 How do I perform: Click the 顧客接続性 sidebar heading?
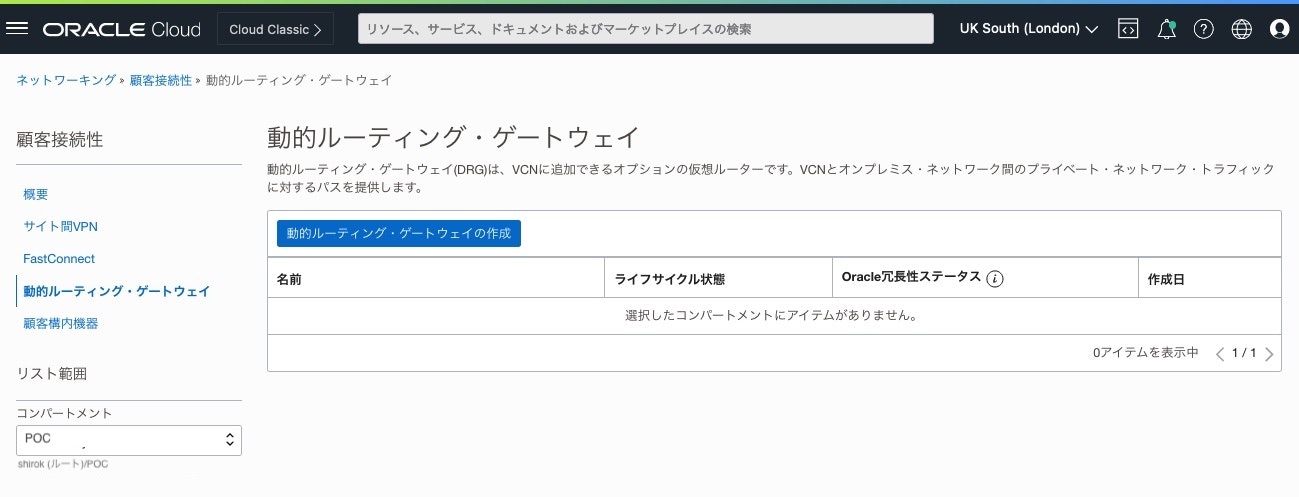[x=60, y=140]
